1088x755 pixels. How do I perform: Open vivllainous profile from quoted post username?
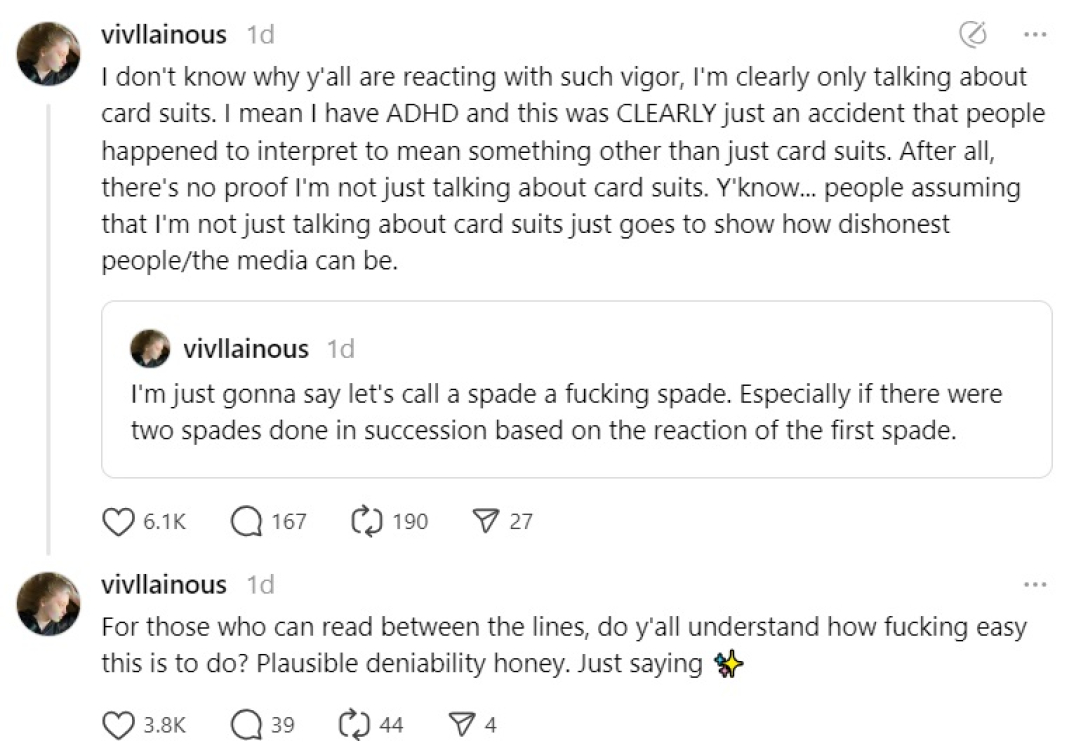(x=246, y=349)
